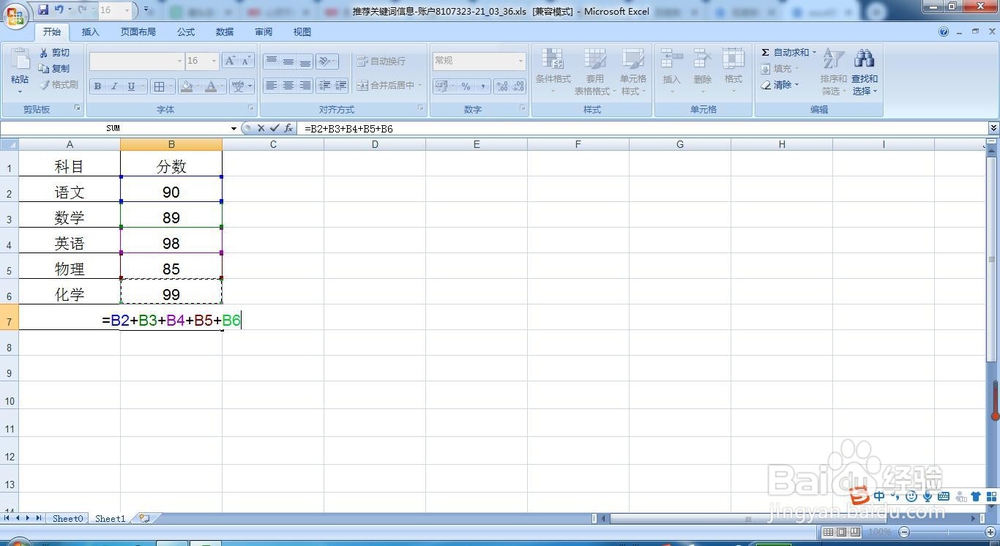Apply fill color bucket
This screenshot has width=1000, height=546.
click(186, 86)
